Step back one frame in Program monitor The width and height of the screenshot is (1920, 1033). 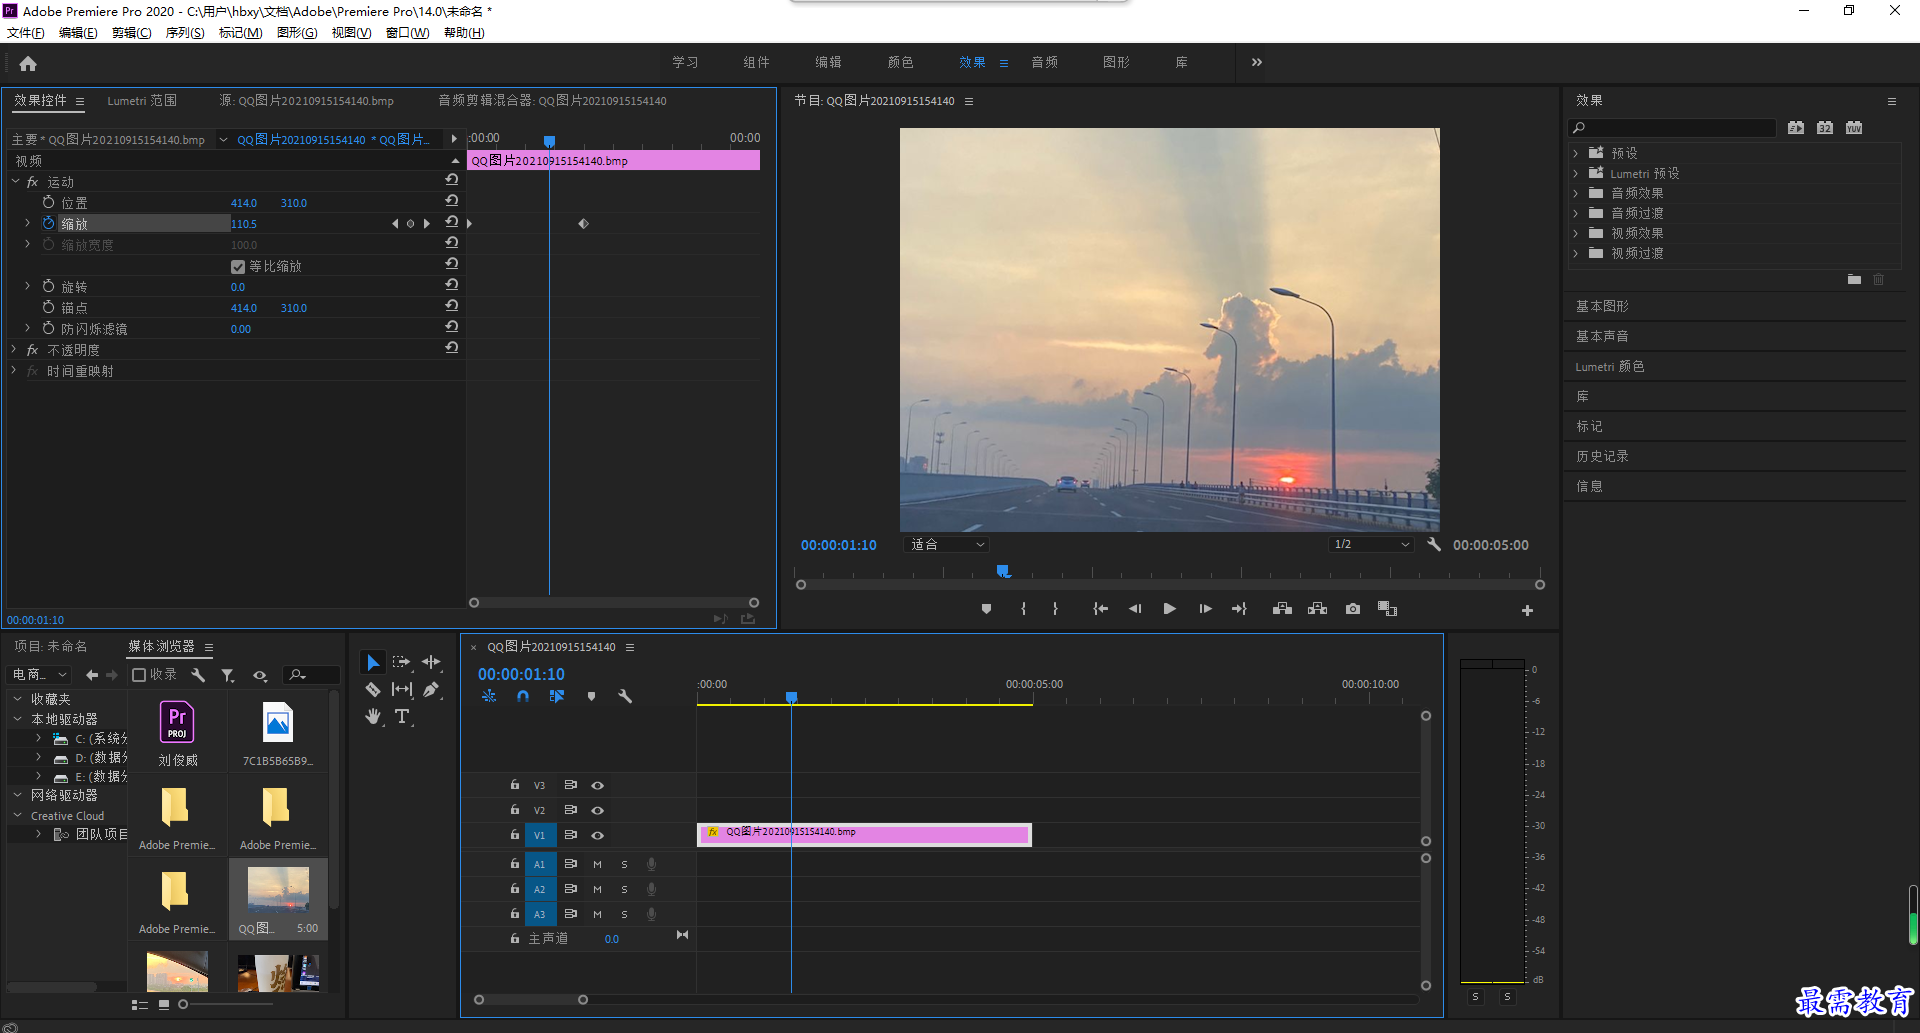(x=1135, y=609)
